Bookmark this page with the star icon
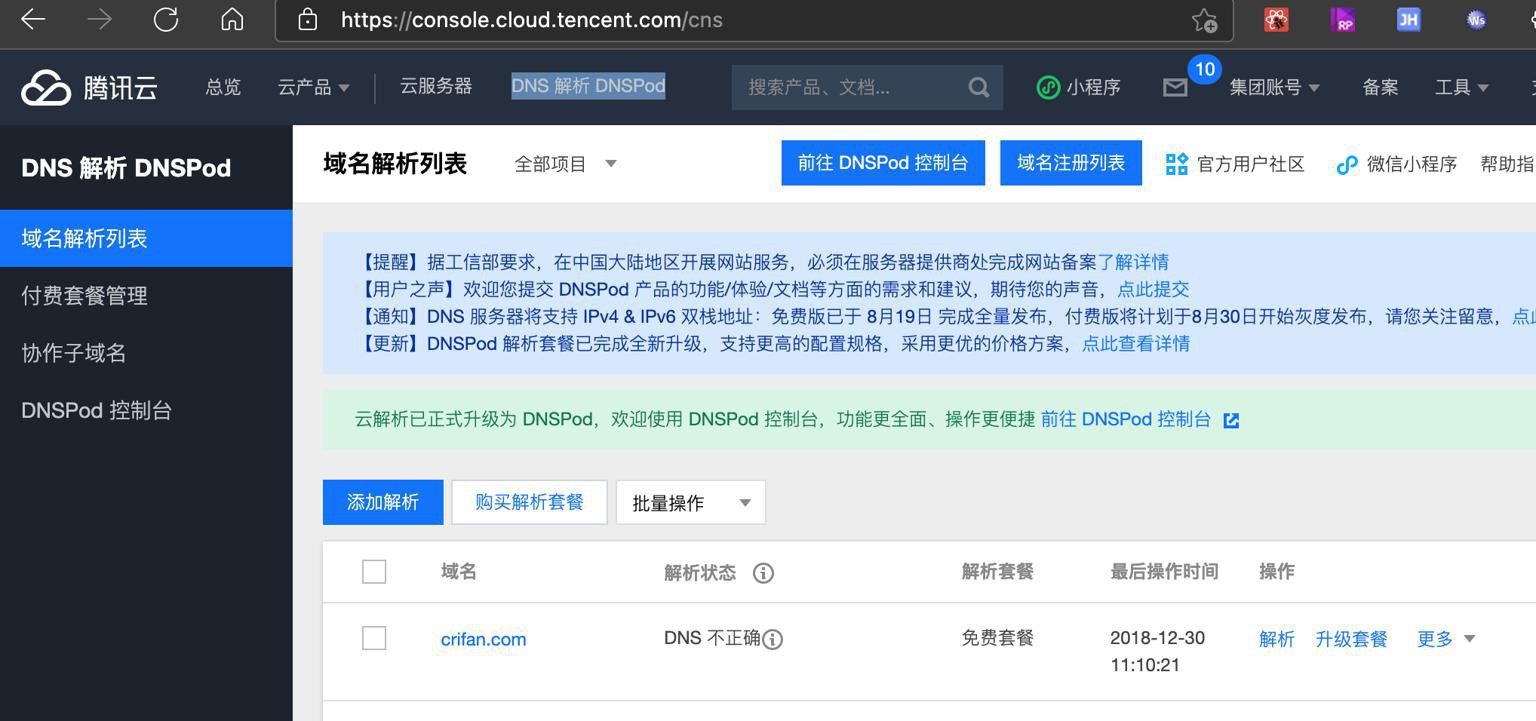 click(x=1204, y=20)
